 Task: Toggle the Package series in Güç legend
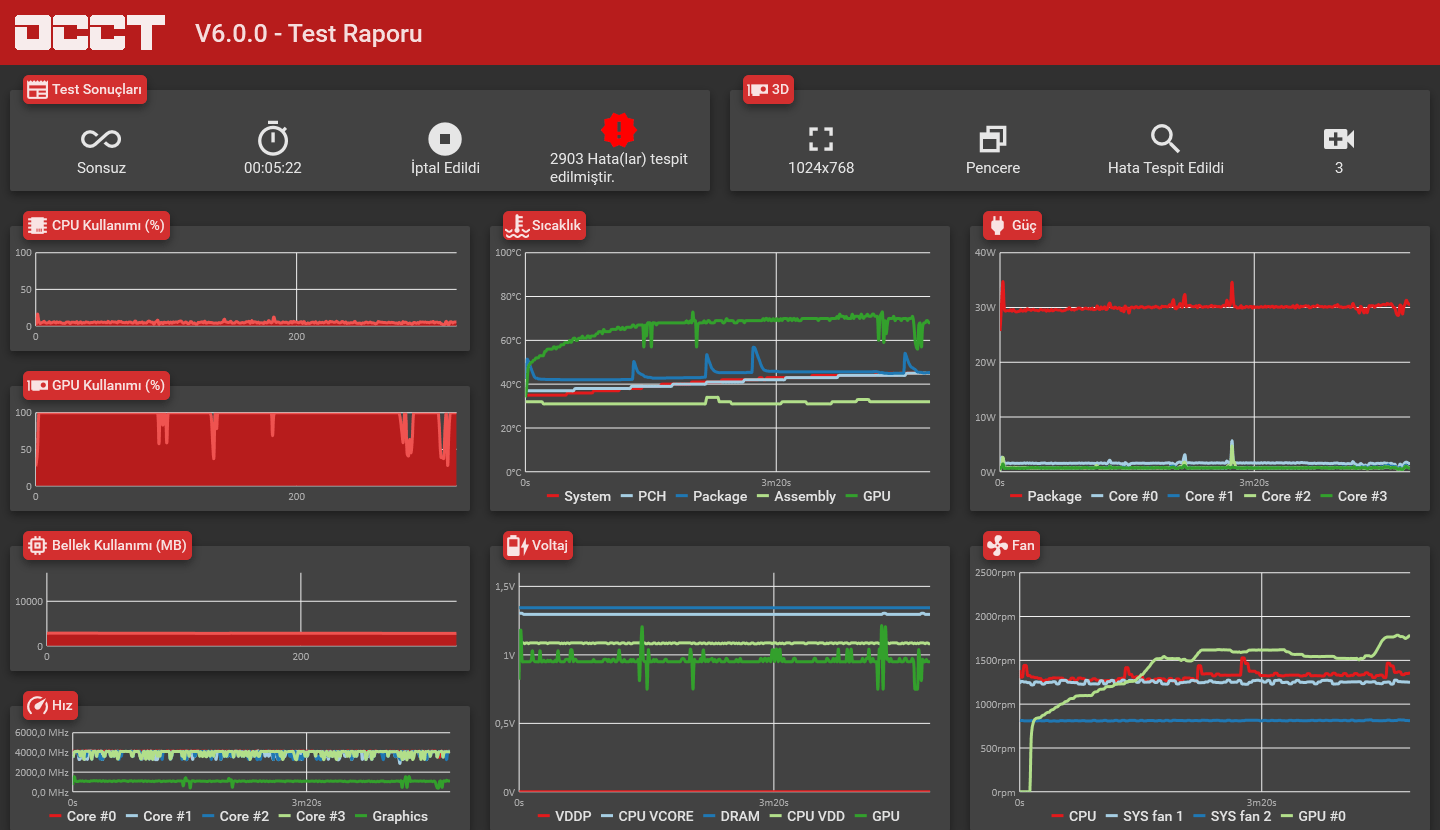coord(1046,496)
